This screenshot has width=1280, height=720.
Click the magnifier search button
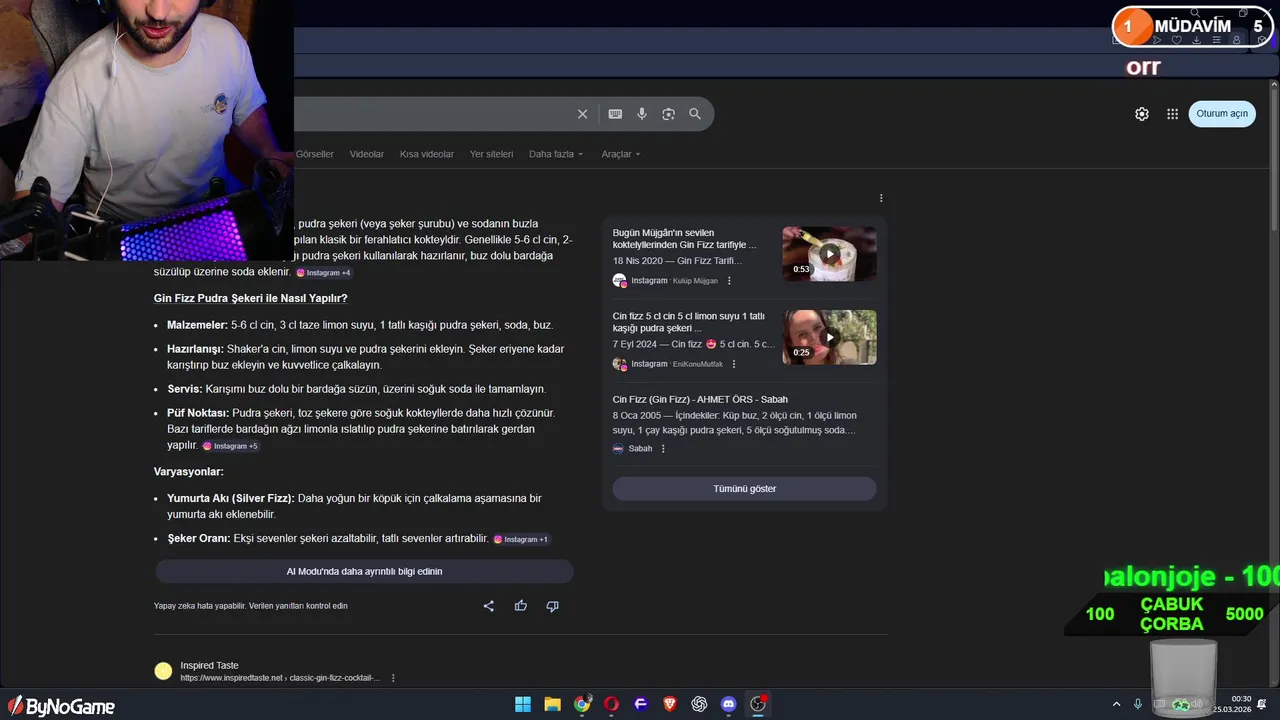pyautogui.click(x=695, y=114)
